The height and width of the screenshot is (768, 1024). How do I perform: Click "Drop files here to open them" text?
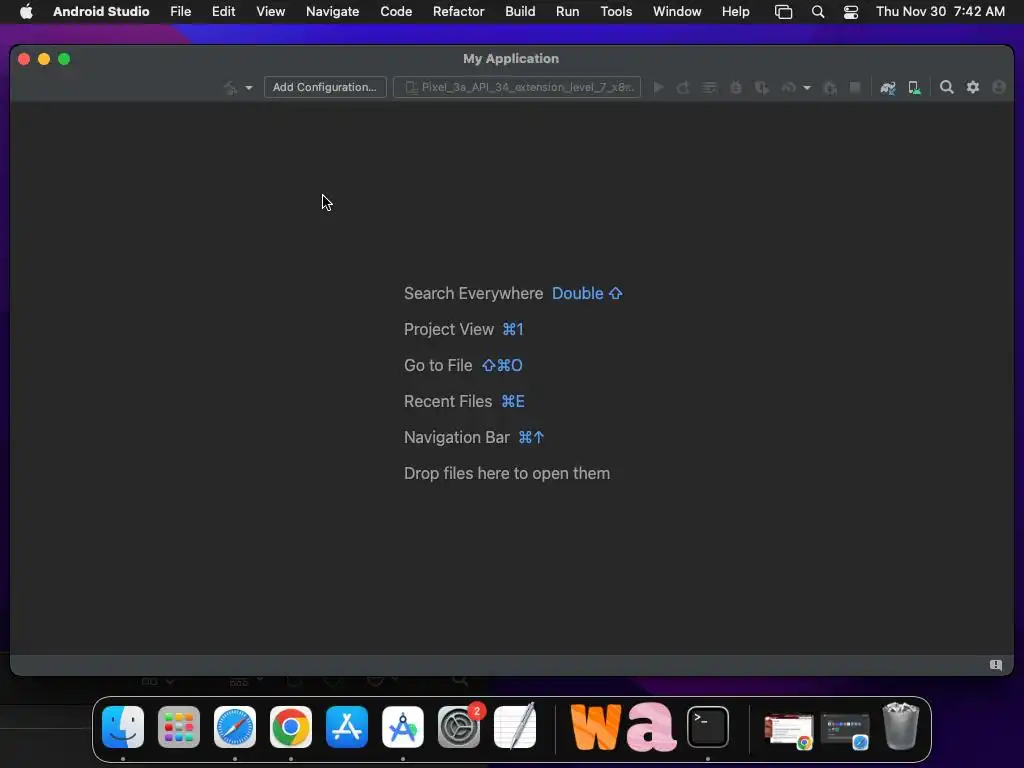507,473
